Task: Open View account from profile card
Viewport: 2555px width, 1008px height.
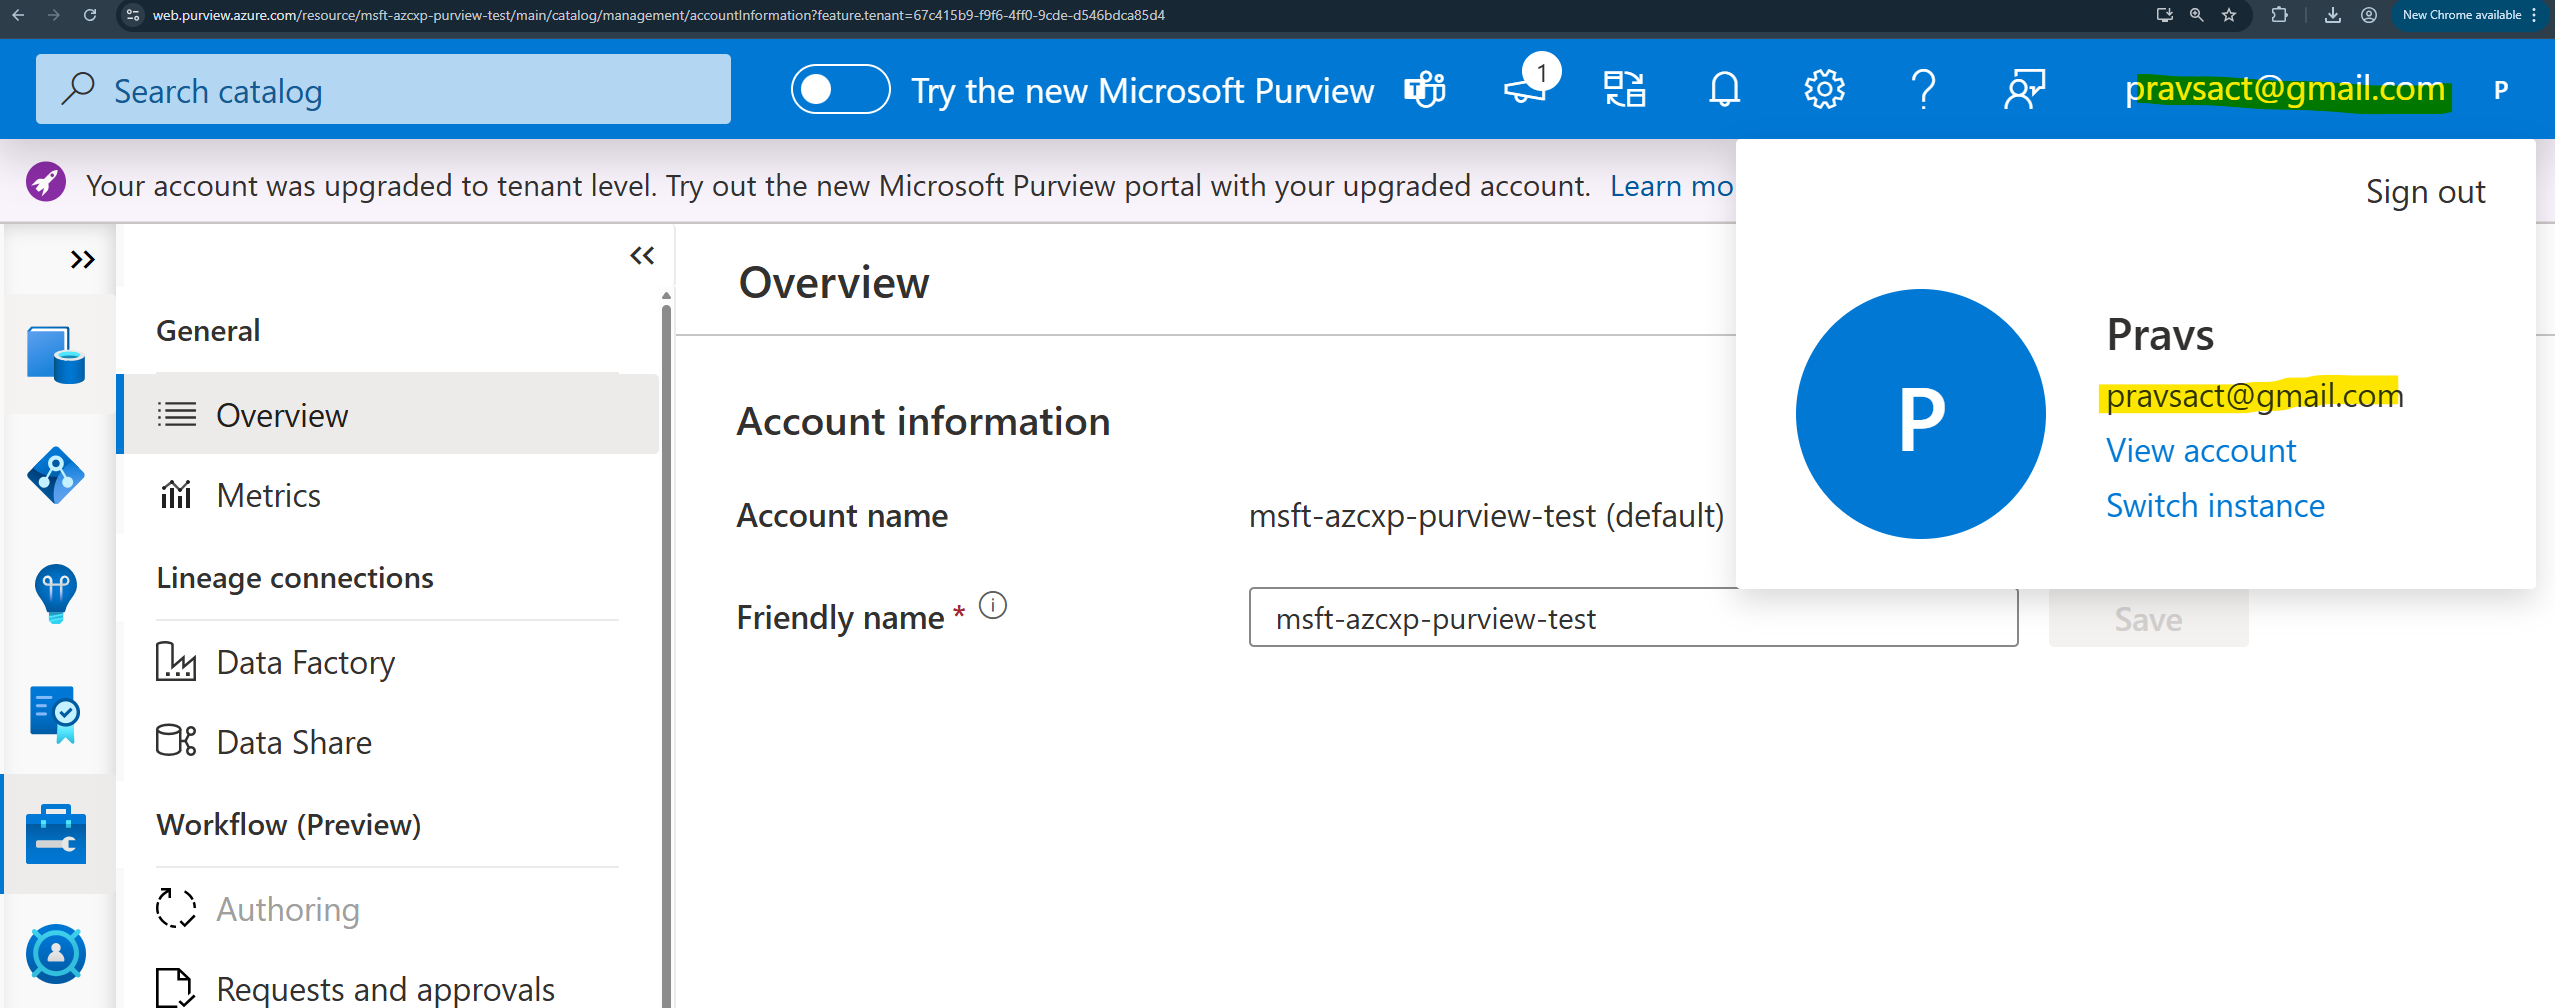Action: pyautogui.click(x=2200, y=450)
